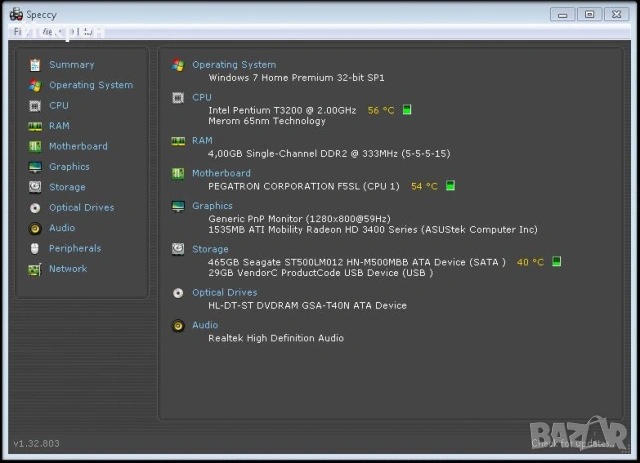Open the File menu

18,32
